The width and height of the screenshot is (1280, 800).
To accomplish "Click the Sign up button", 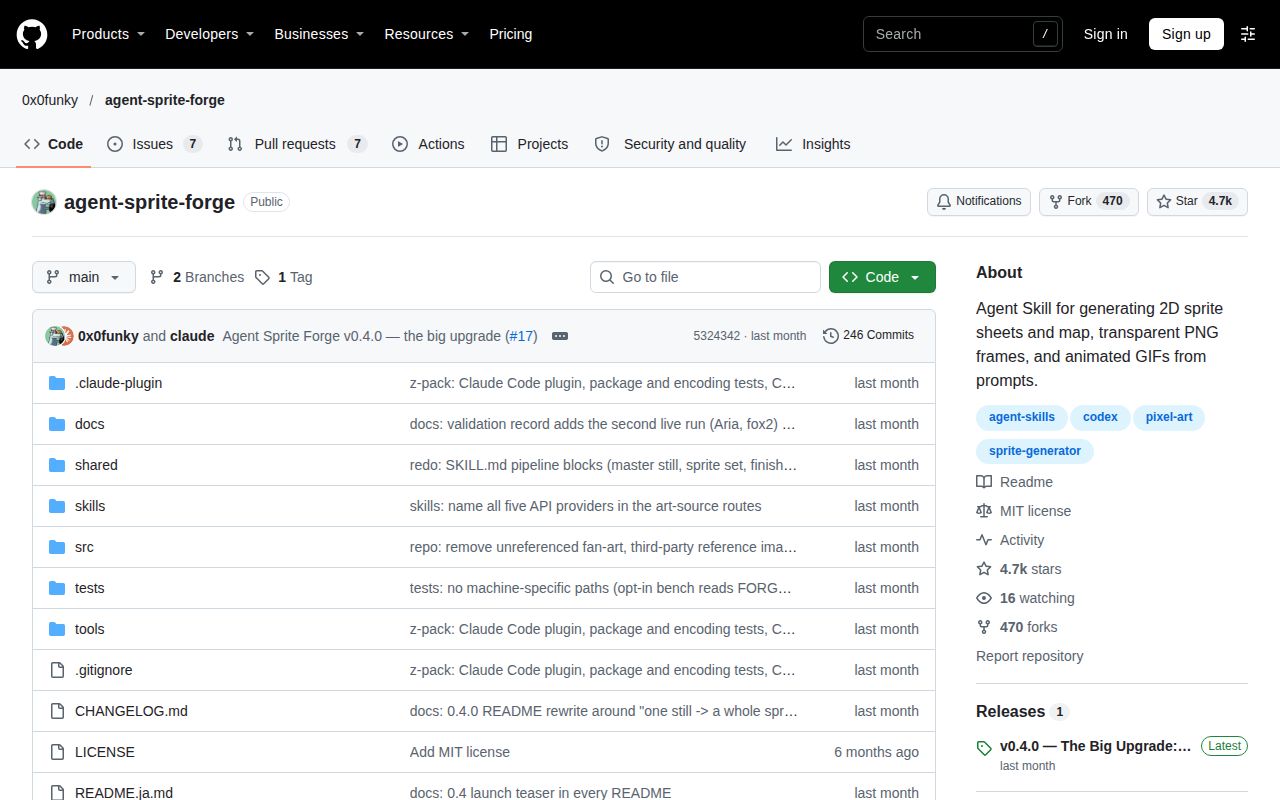I will click(1186, 34).
